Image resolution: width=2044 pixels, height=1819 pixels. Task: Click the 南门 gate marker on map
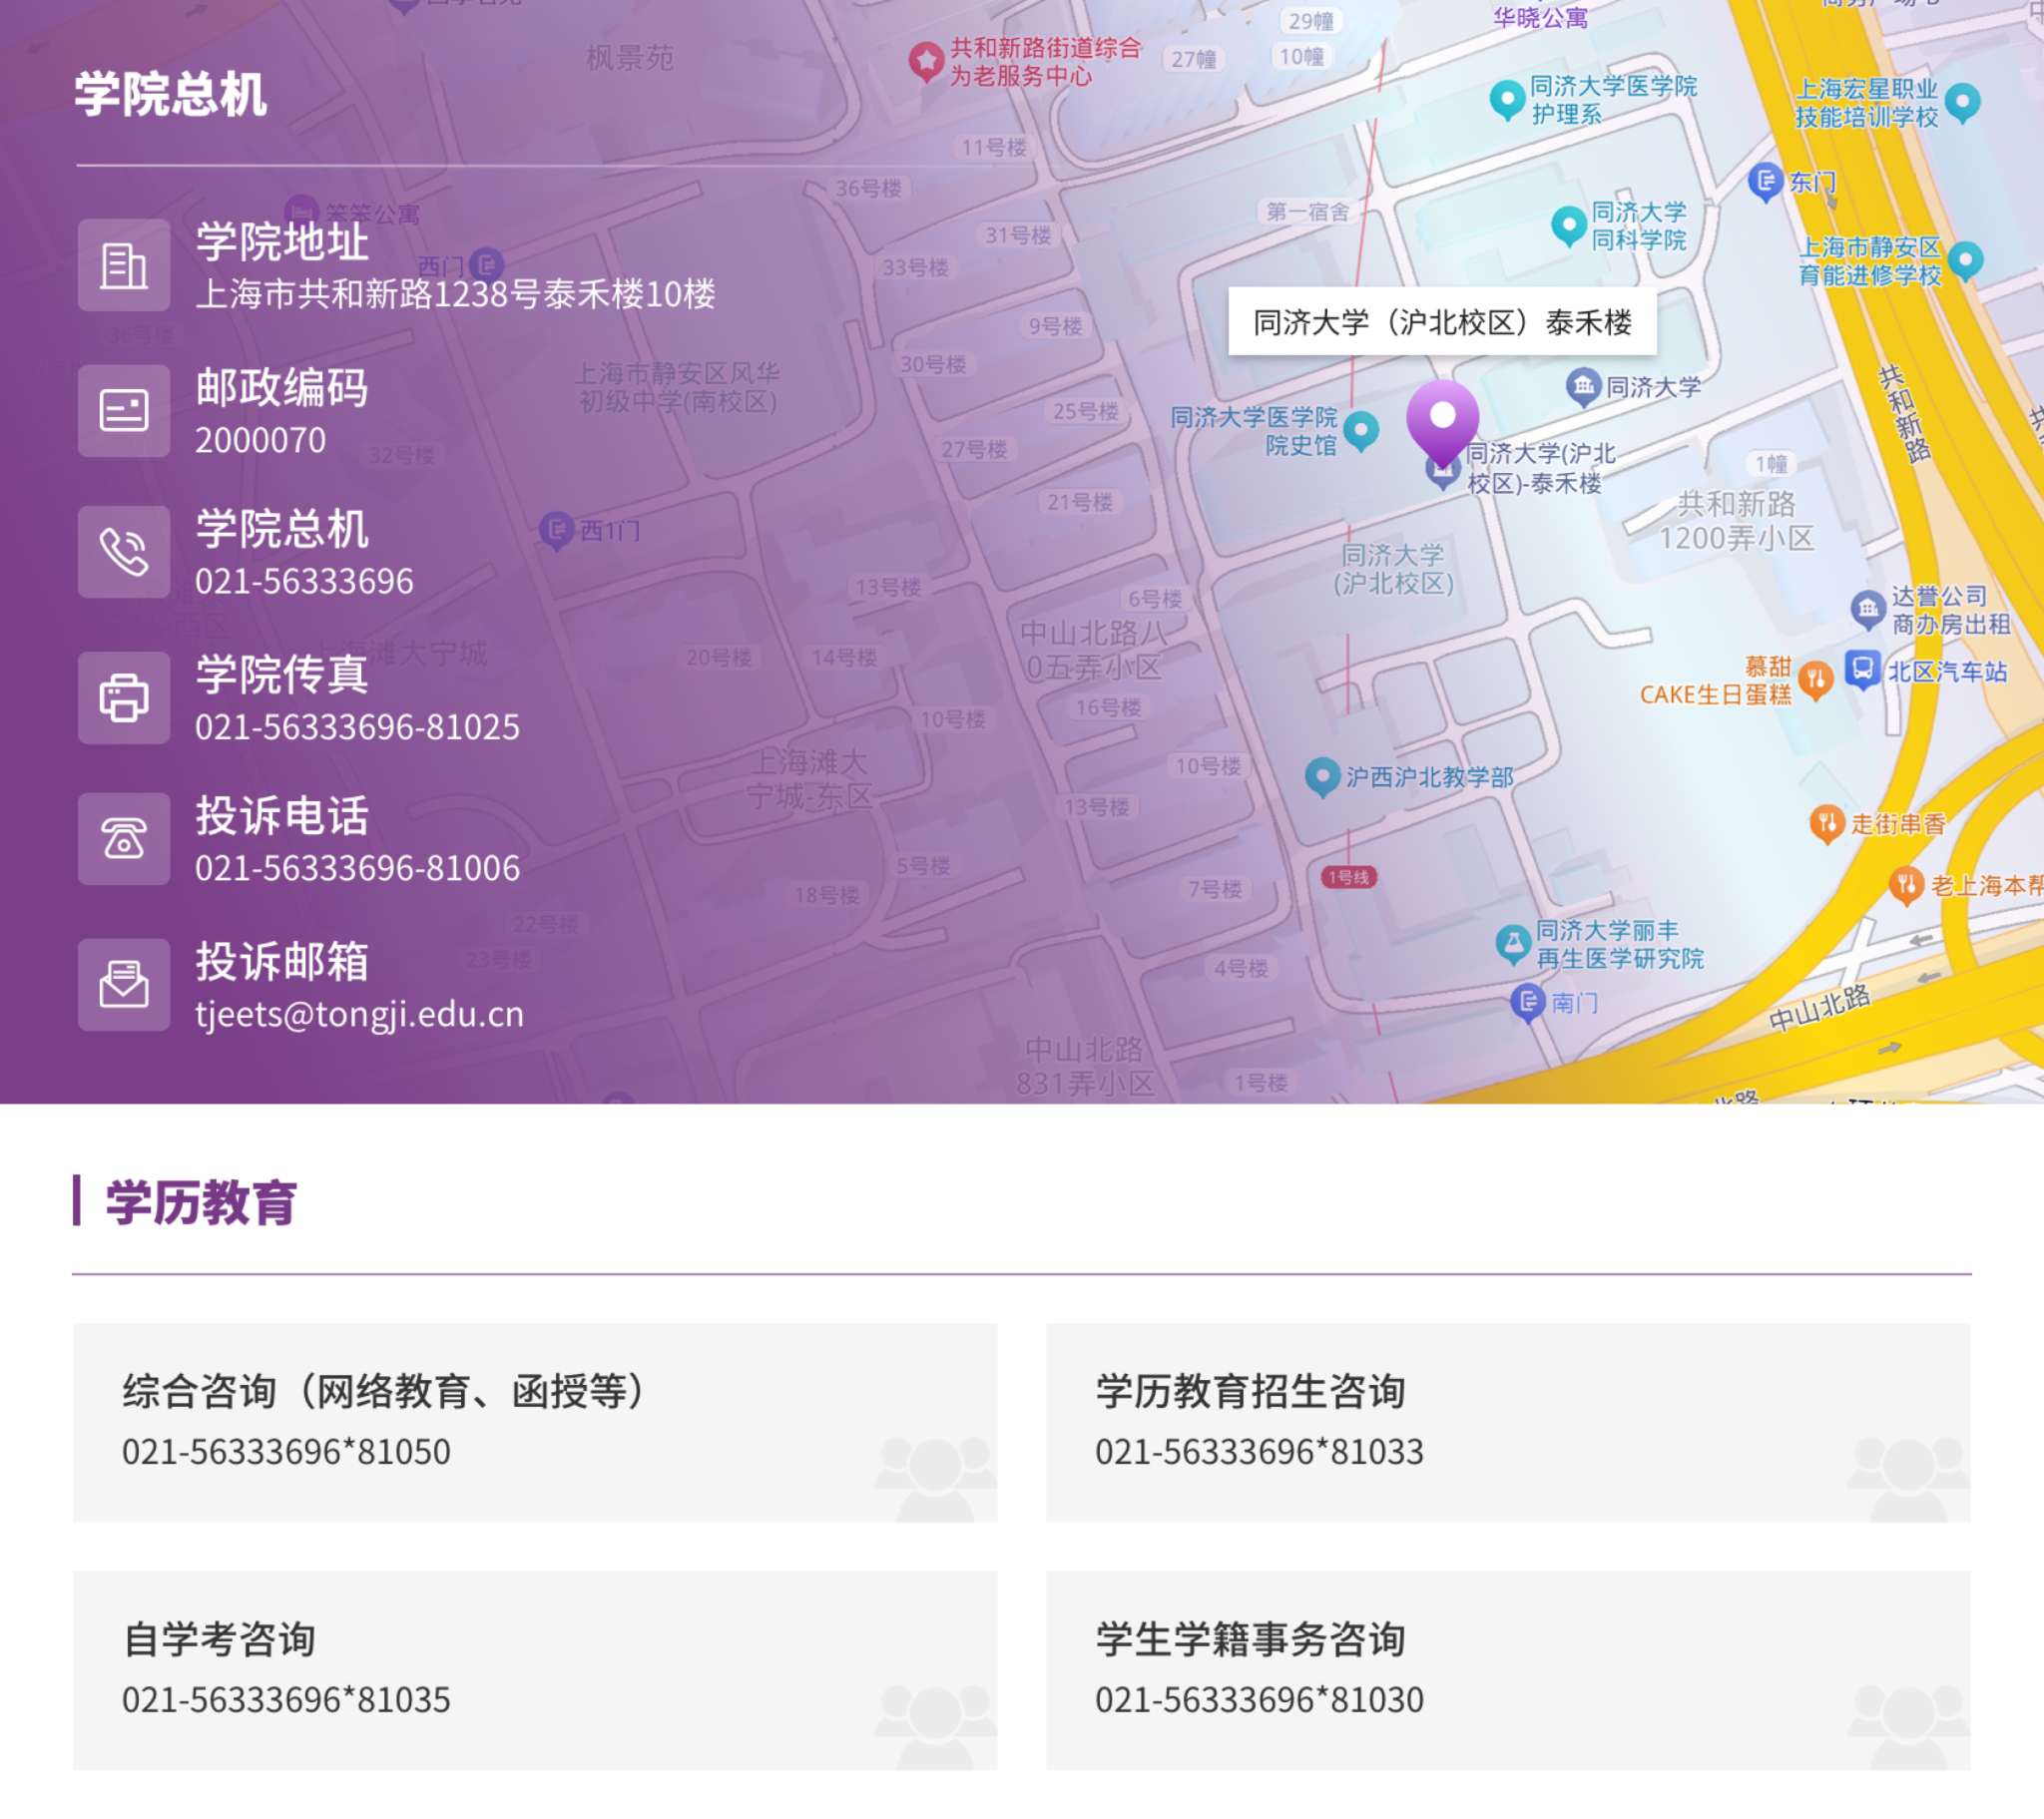[x=1527, y=1002]
